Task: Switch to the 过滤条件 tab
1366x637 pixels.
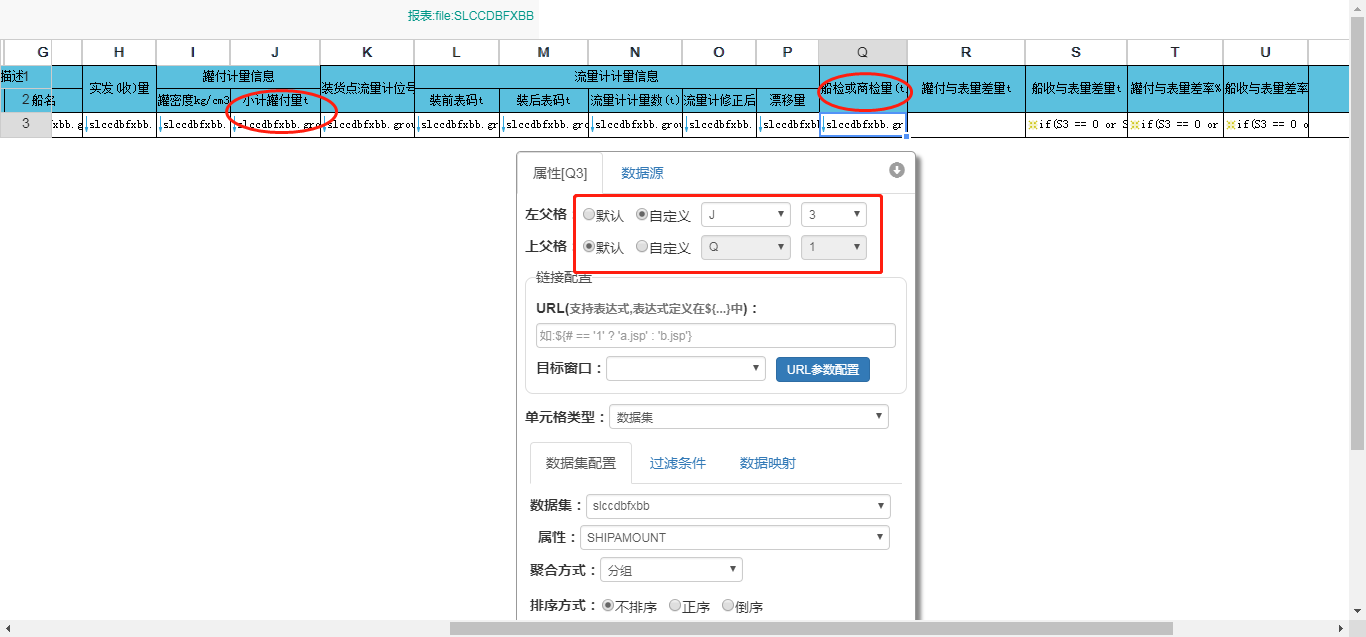Action: coord(678,462)
